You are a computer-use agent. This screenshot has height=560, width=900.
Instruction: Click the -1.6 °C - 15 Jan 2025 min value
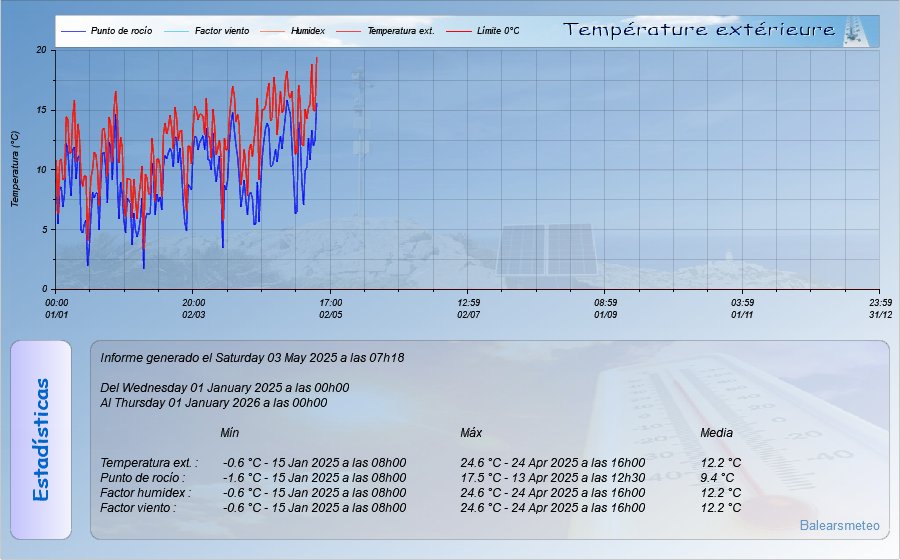pyautogui.click(x=315, y=477)
